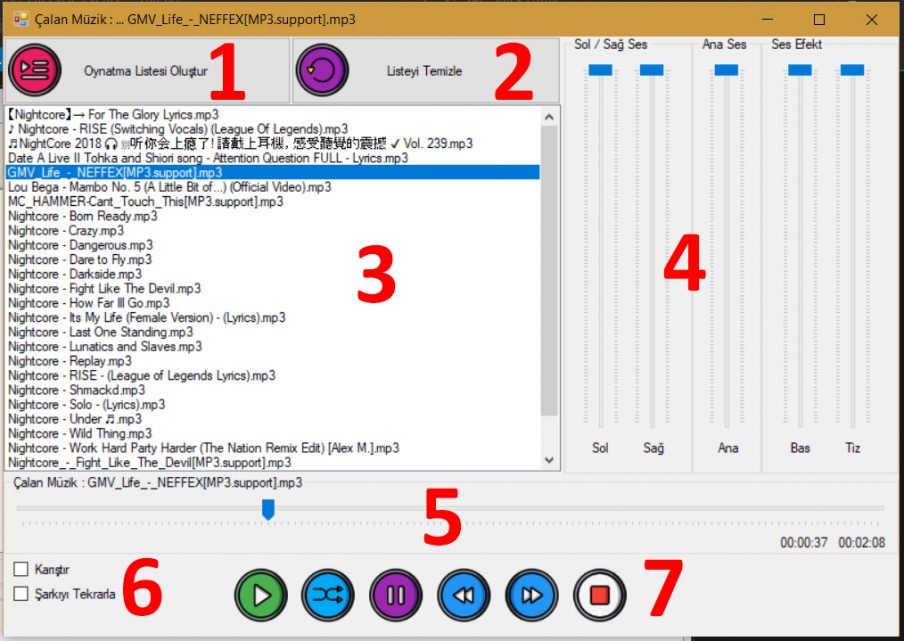Click the song progress seek slider
The image size is (904, 641).
point(268,509)
